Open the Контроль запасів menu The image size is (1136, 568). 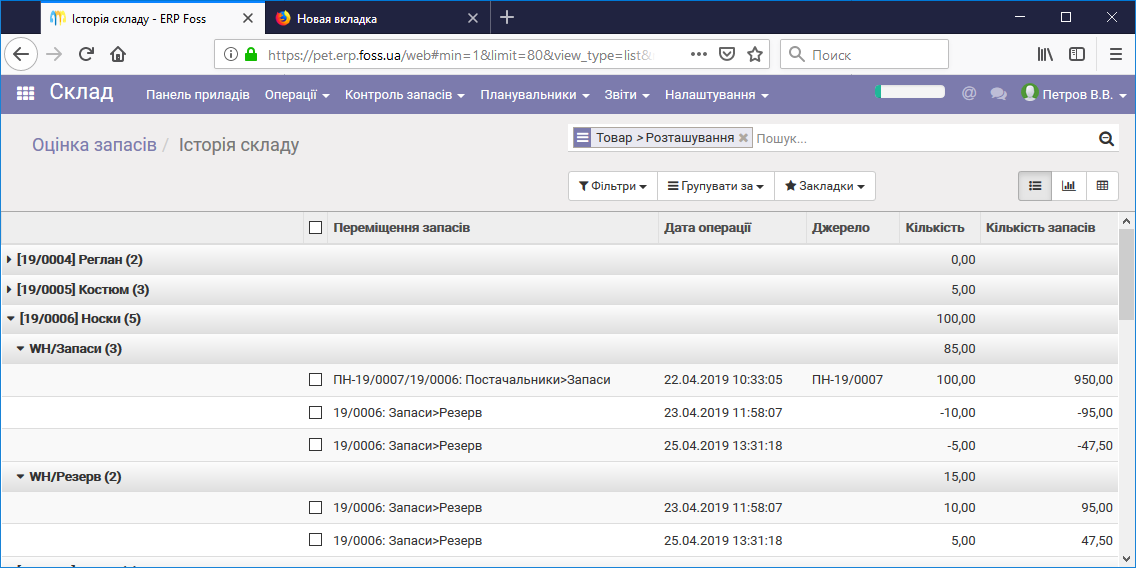click(x=404, y=95)
